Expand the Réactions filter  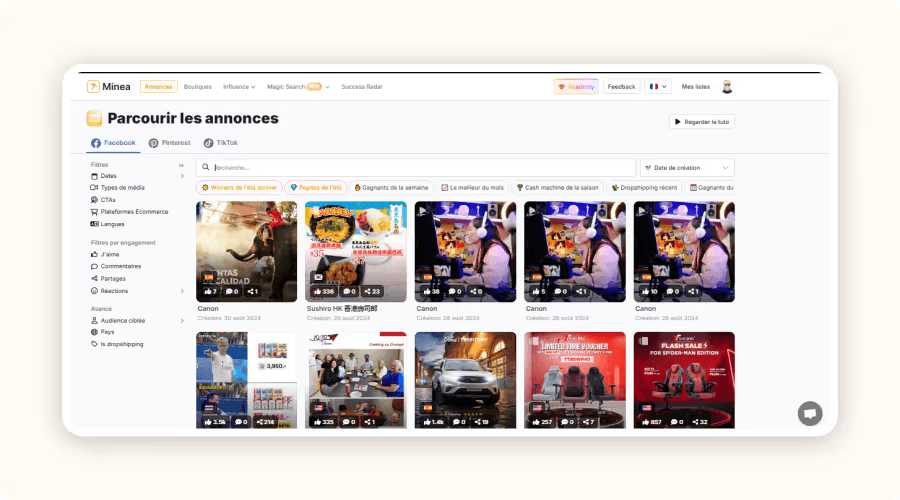137,291
